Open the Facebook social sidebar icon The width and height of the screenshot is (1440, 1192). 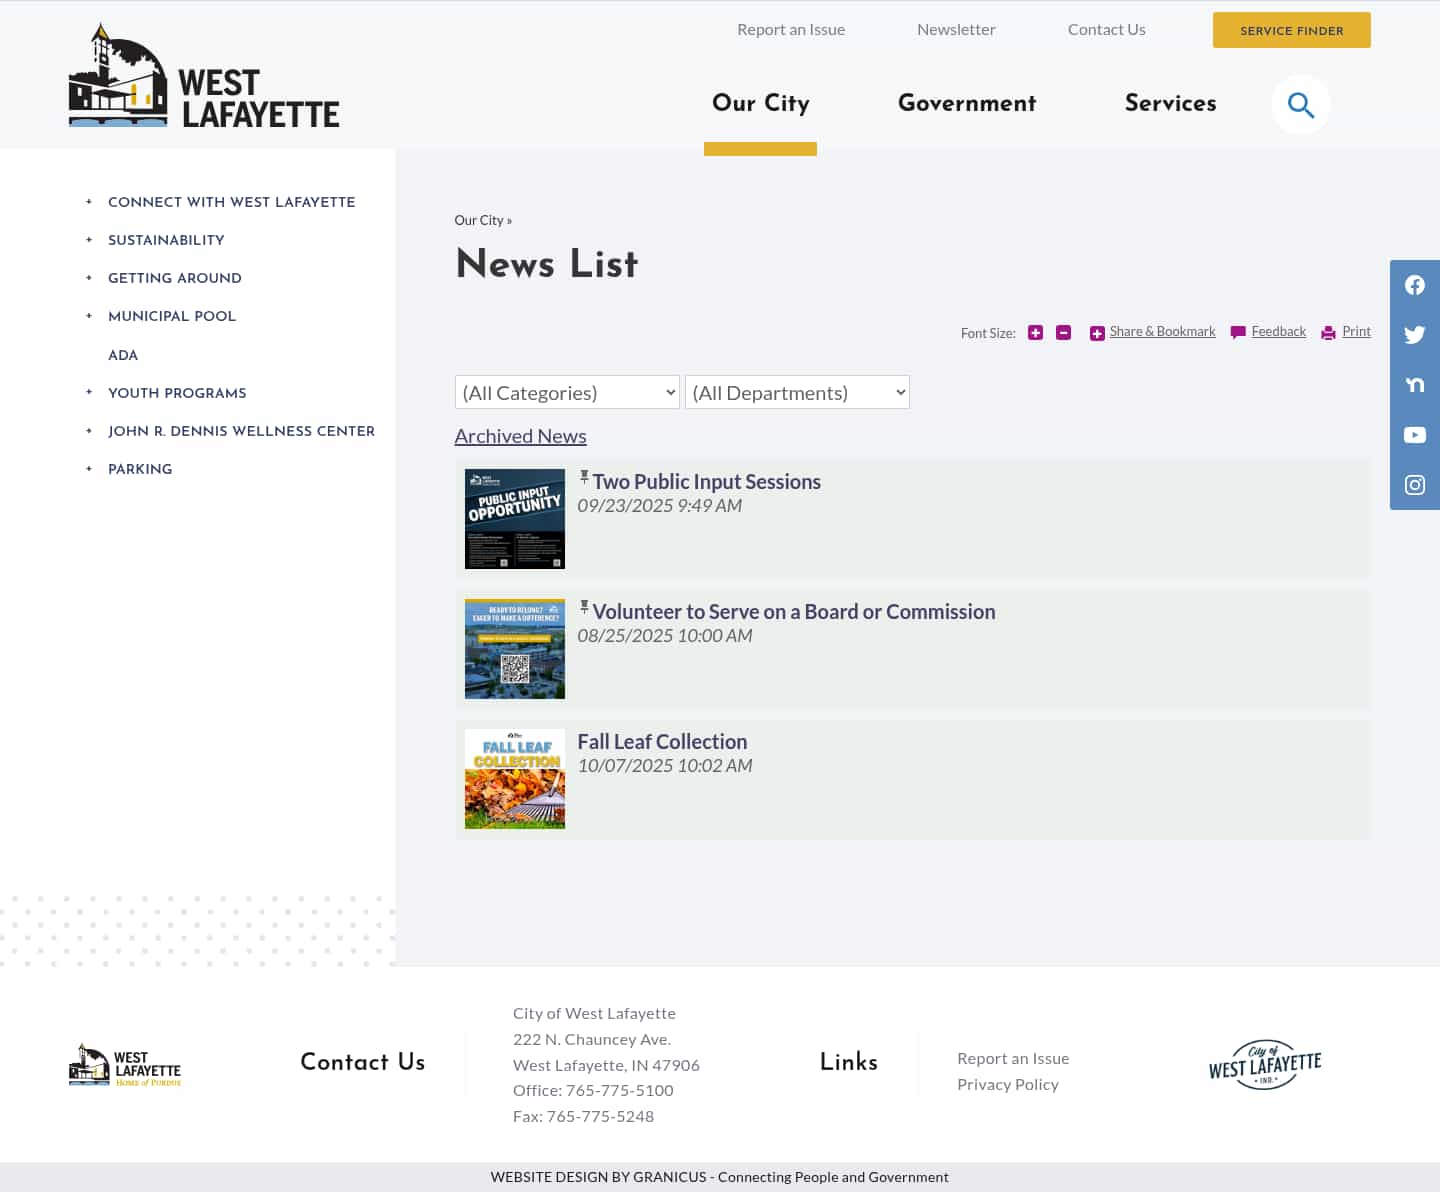1414,285
